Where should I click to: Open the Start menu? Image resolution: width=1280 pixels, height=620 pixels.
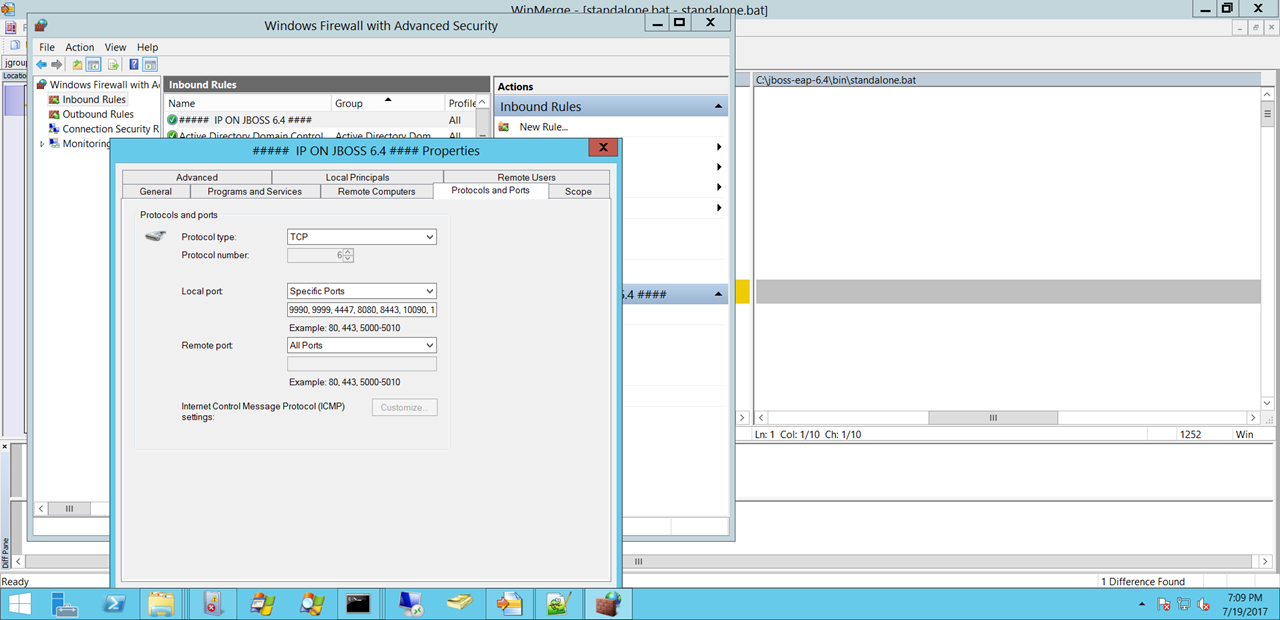[19, 604]
